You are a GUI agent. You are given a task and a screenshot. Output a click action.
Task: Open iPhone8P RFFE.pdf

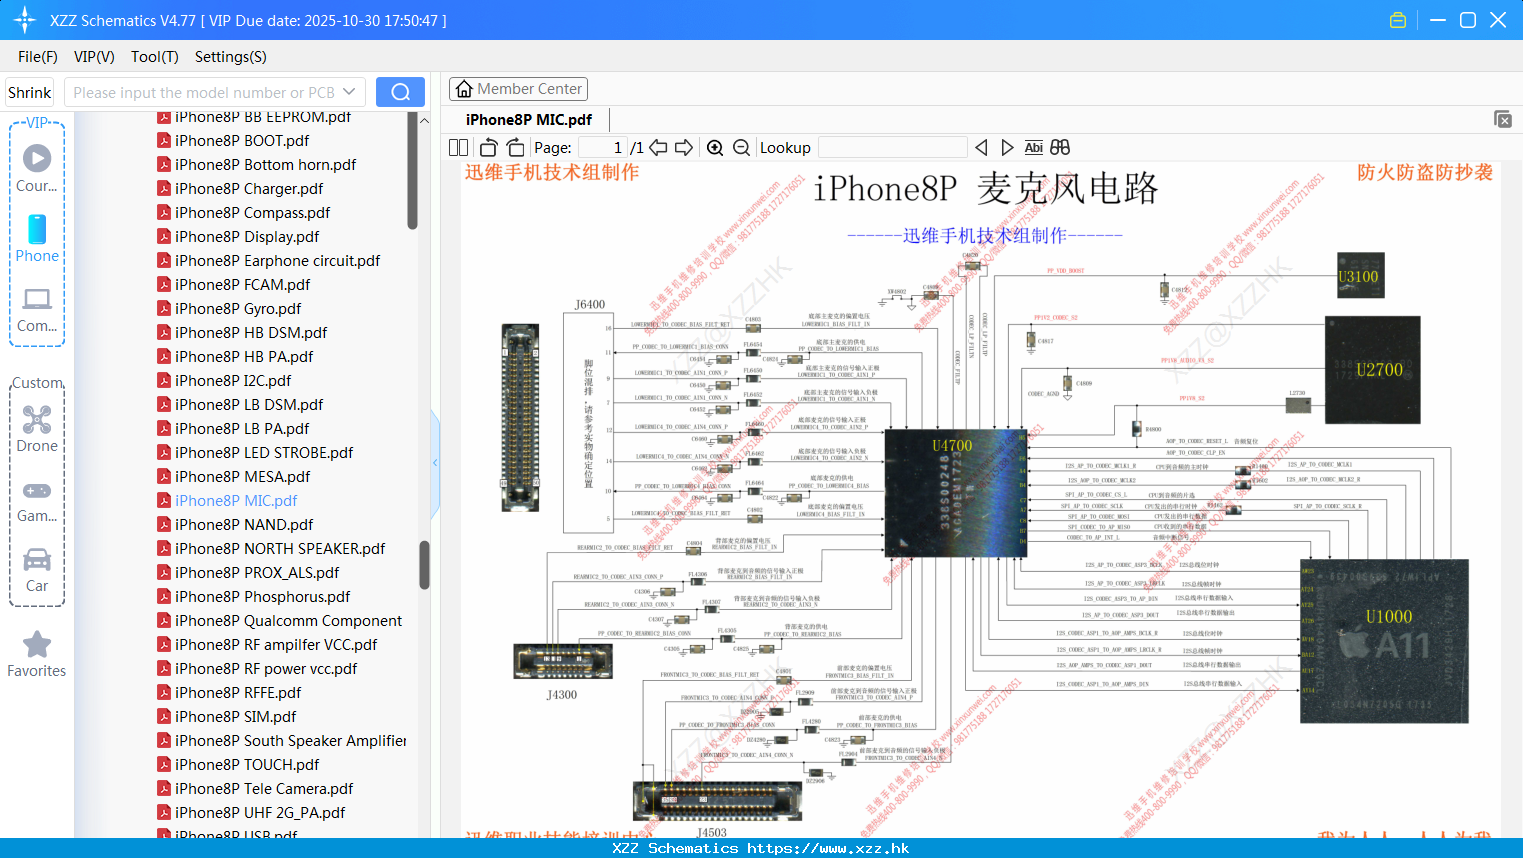coord(238,693)
